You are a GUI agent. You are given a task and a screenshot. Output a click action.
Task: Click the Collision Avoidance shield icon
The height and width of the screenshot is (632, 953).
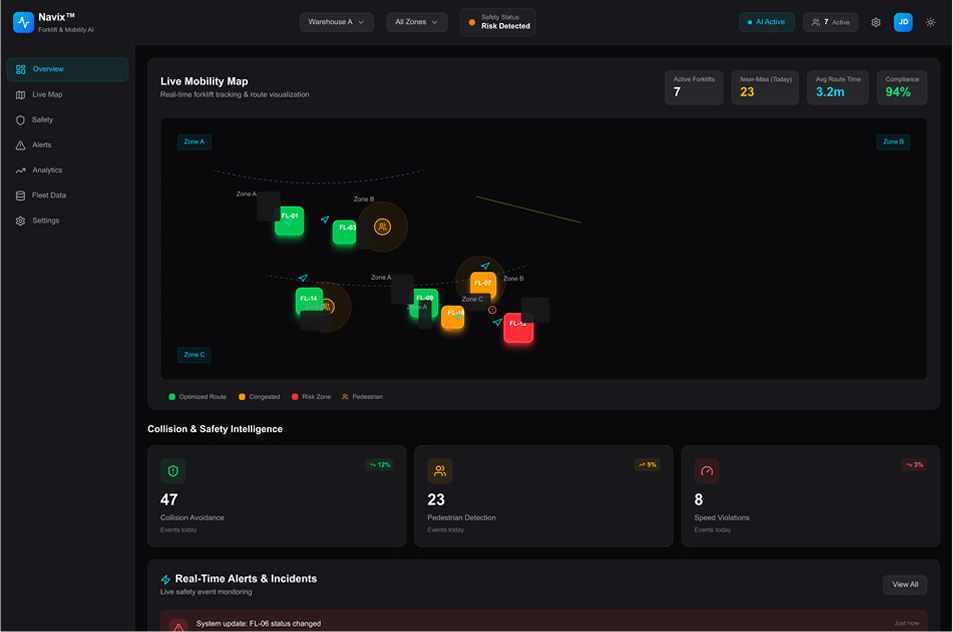pos(173,471)
